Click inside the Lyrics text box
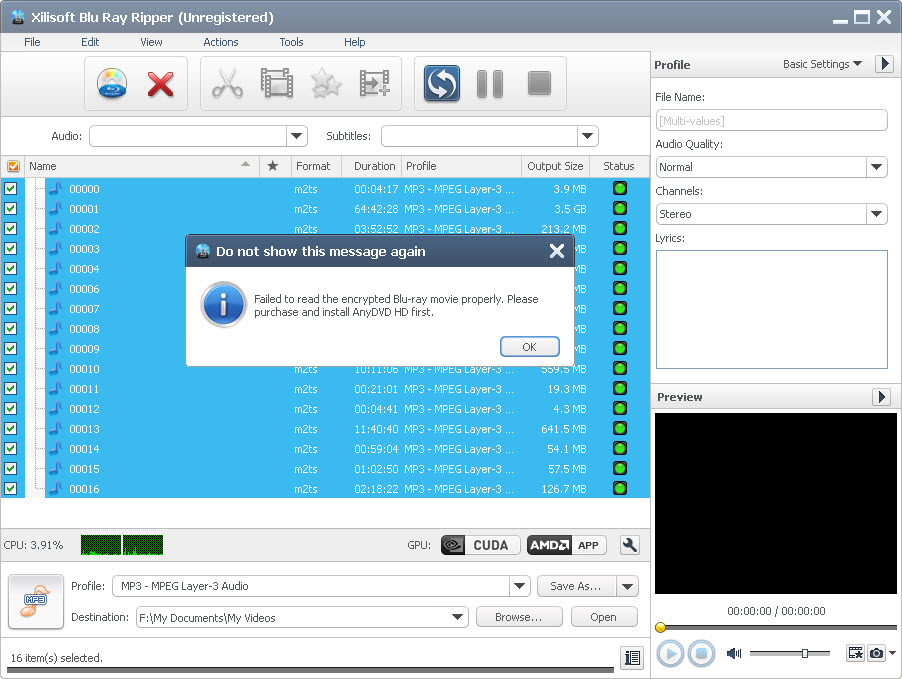The width and height of the screenshot is (902, 679). pyautogui.click(x=771, y=309)
